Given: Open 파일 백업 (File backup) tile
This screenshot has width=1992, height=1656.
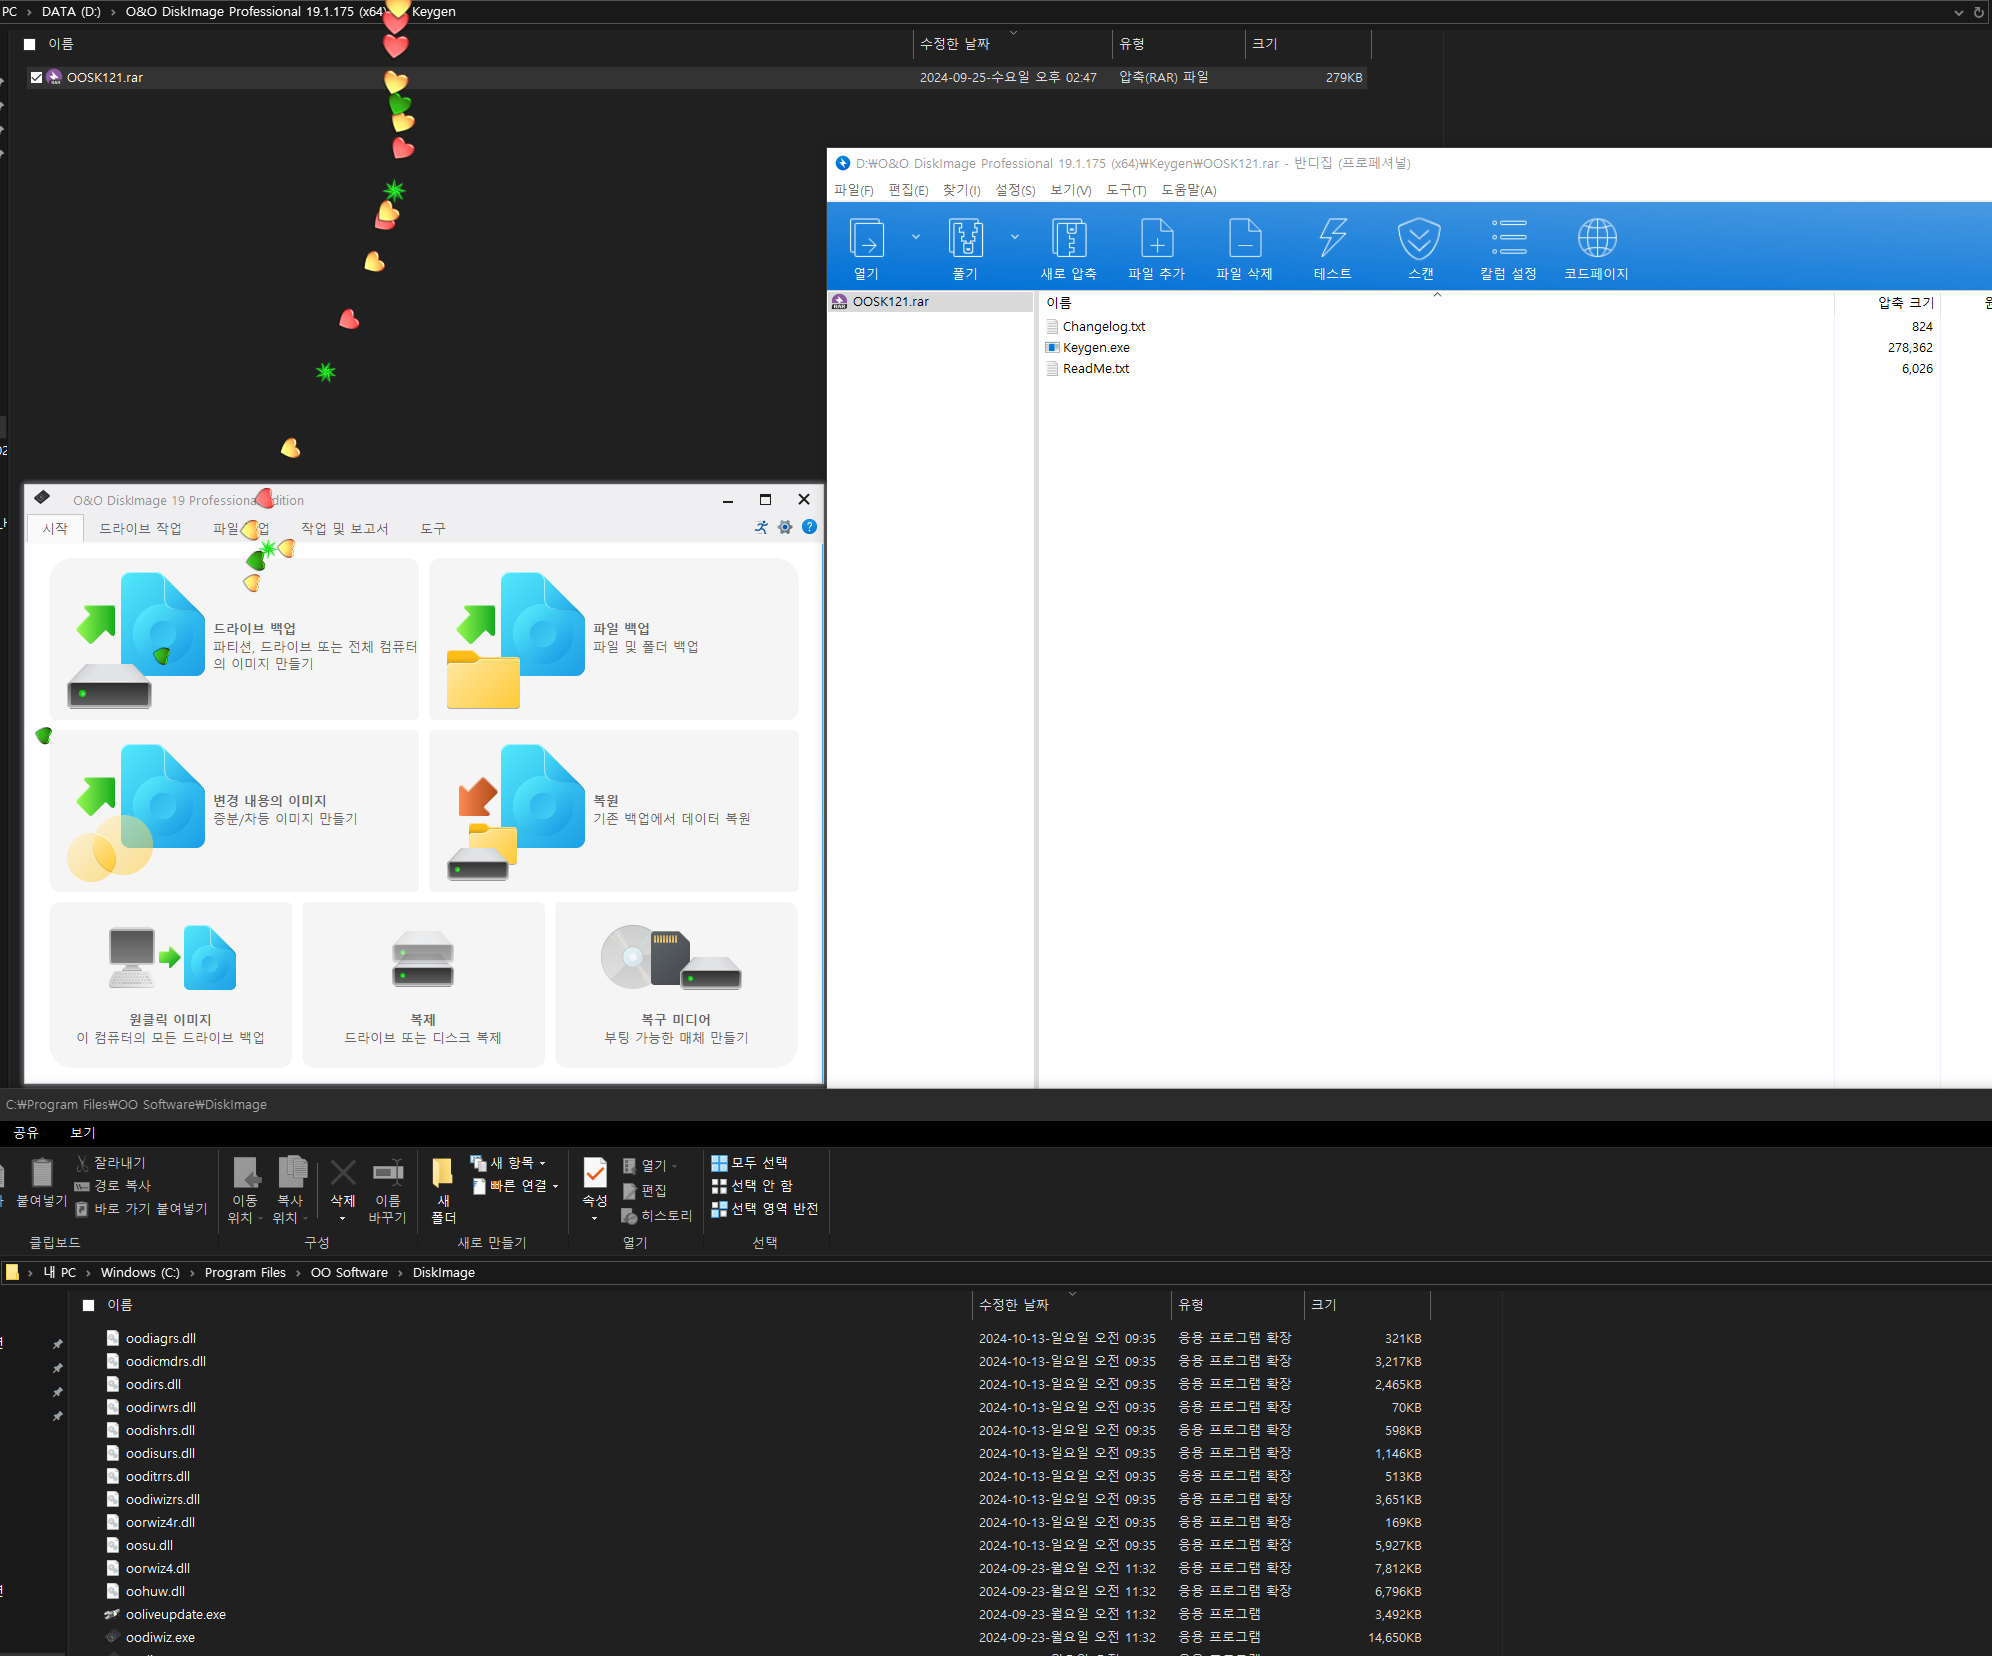Looking at the screenshot, I should 614,639.
